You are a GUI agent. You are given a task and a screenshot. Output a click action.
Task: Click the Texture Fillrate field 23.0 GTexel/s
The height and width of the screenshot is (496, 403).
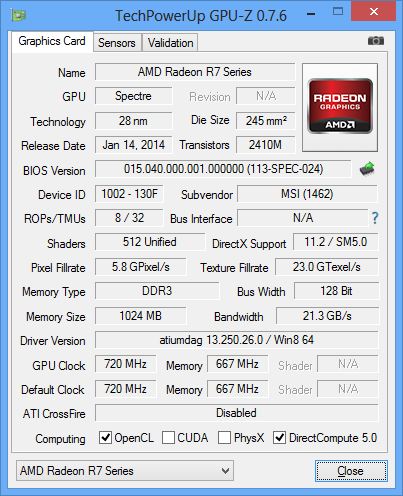pos(327,267)
